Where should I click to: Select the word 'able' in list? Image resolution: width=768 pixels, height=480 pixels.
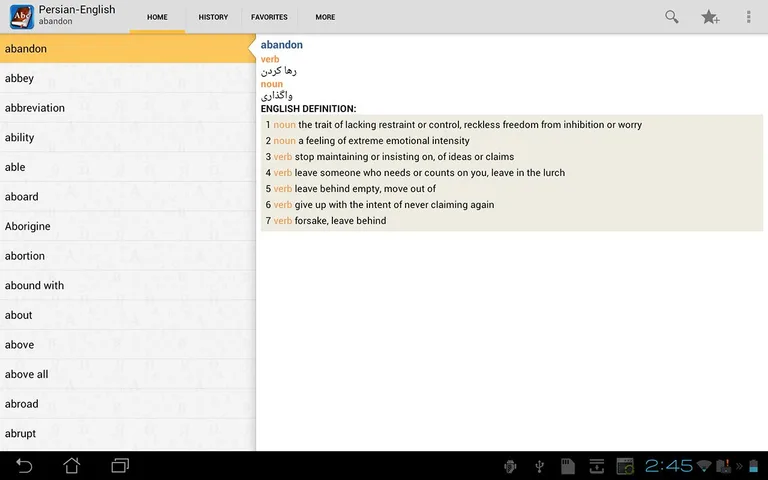tap(128, 167)
